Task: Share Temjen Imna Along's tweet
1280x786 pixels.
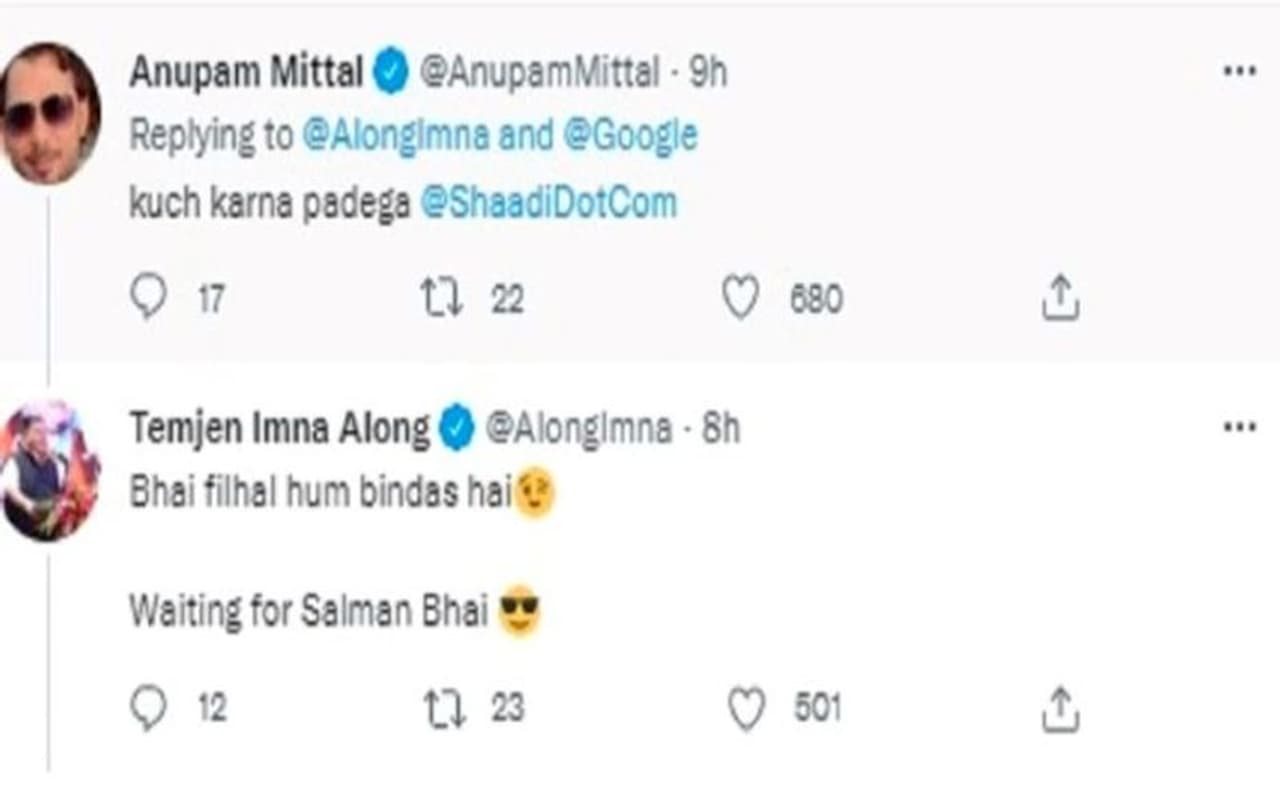Action: (x=1059, y=708)
